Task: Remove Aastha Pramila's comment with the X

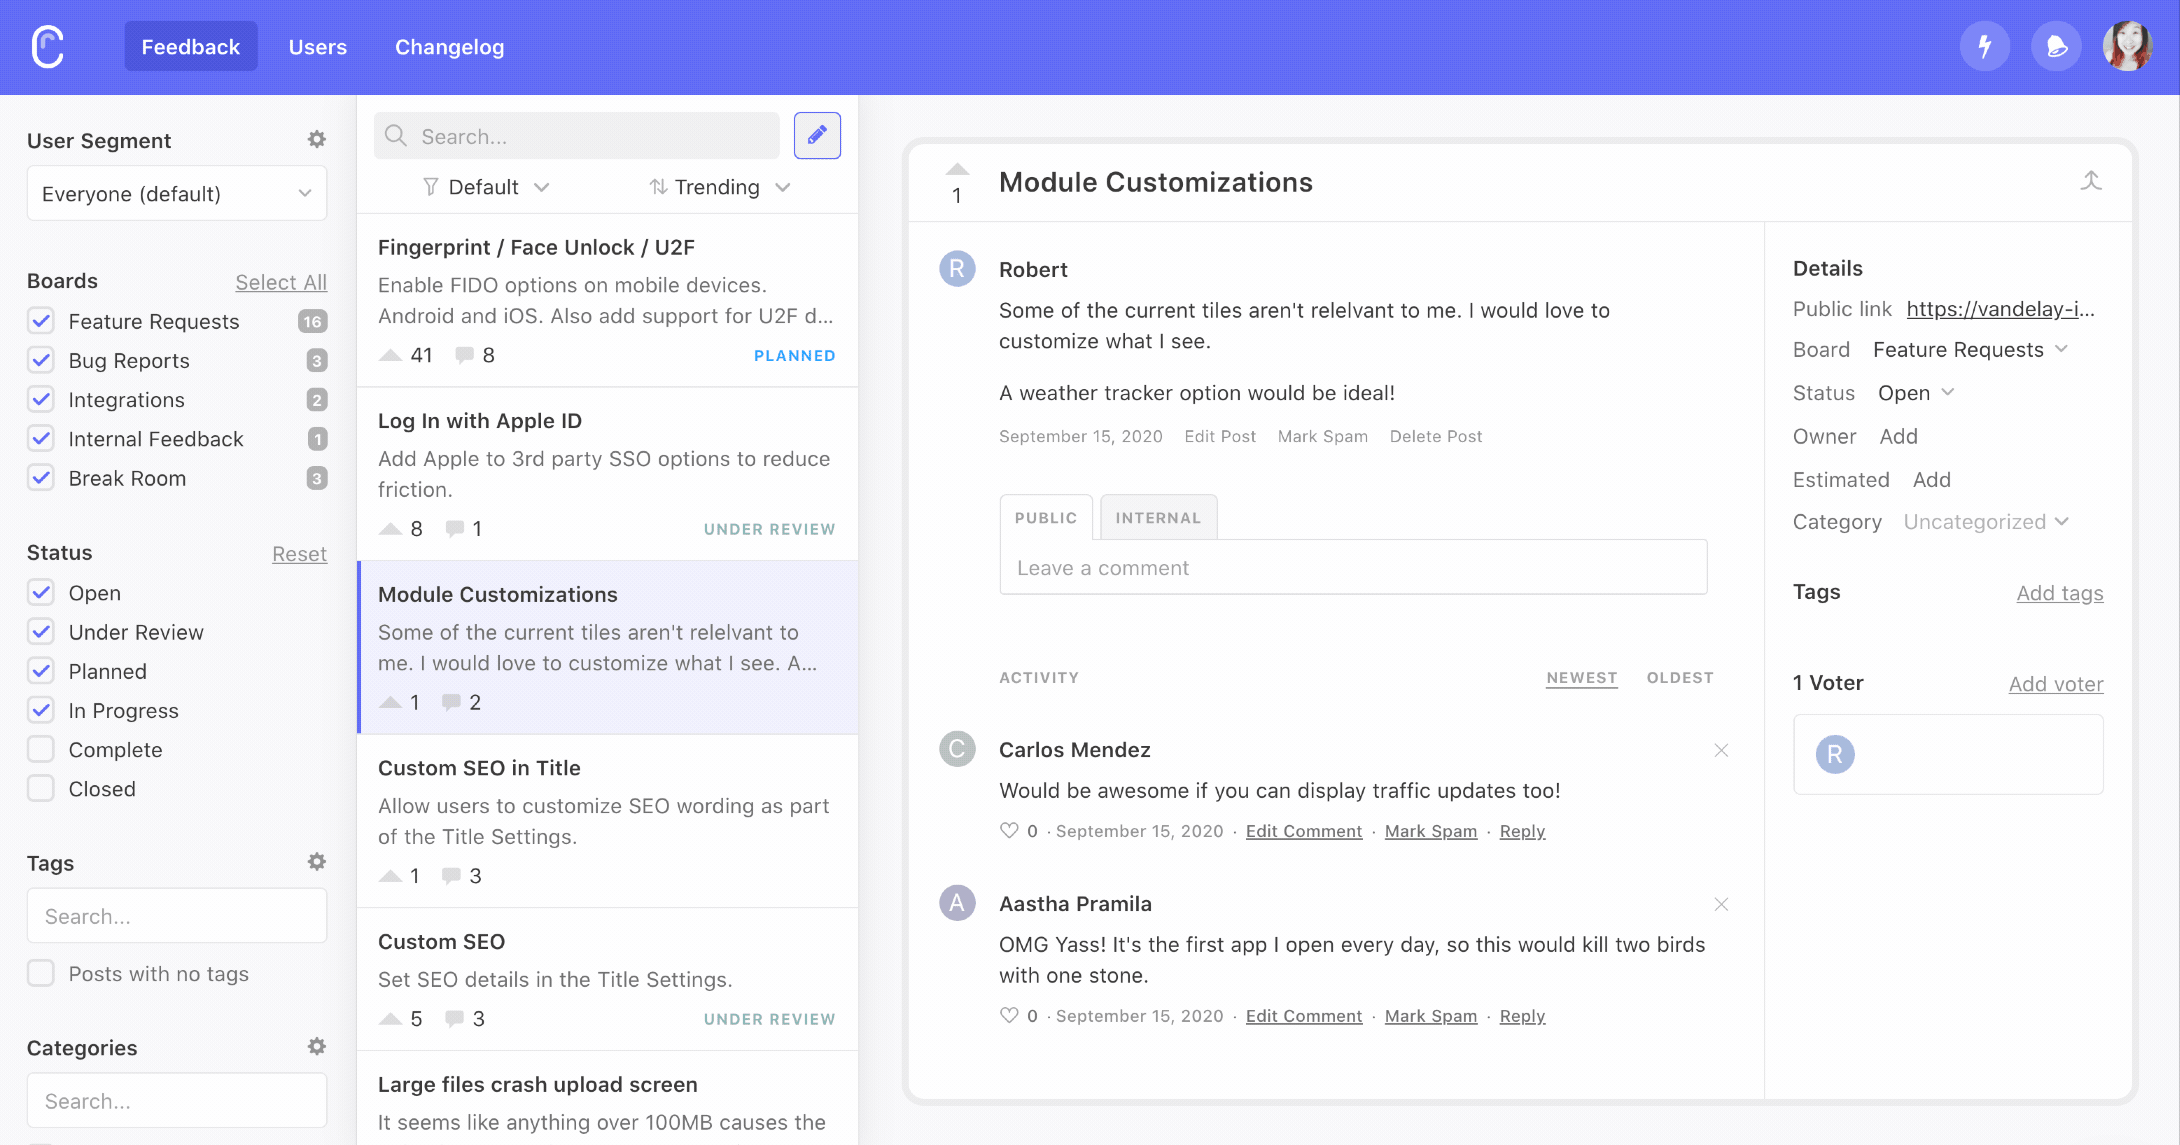Action: tap(1721, 904)
